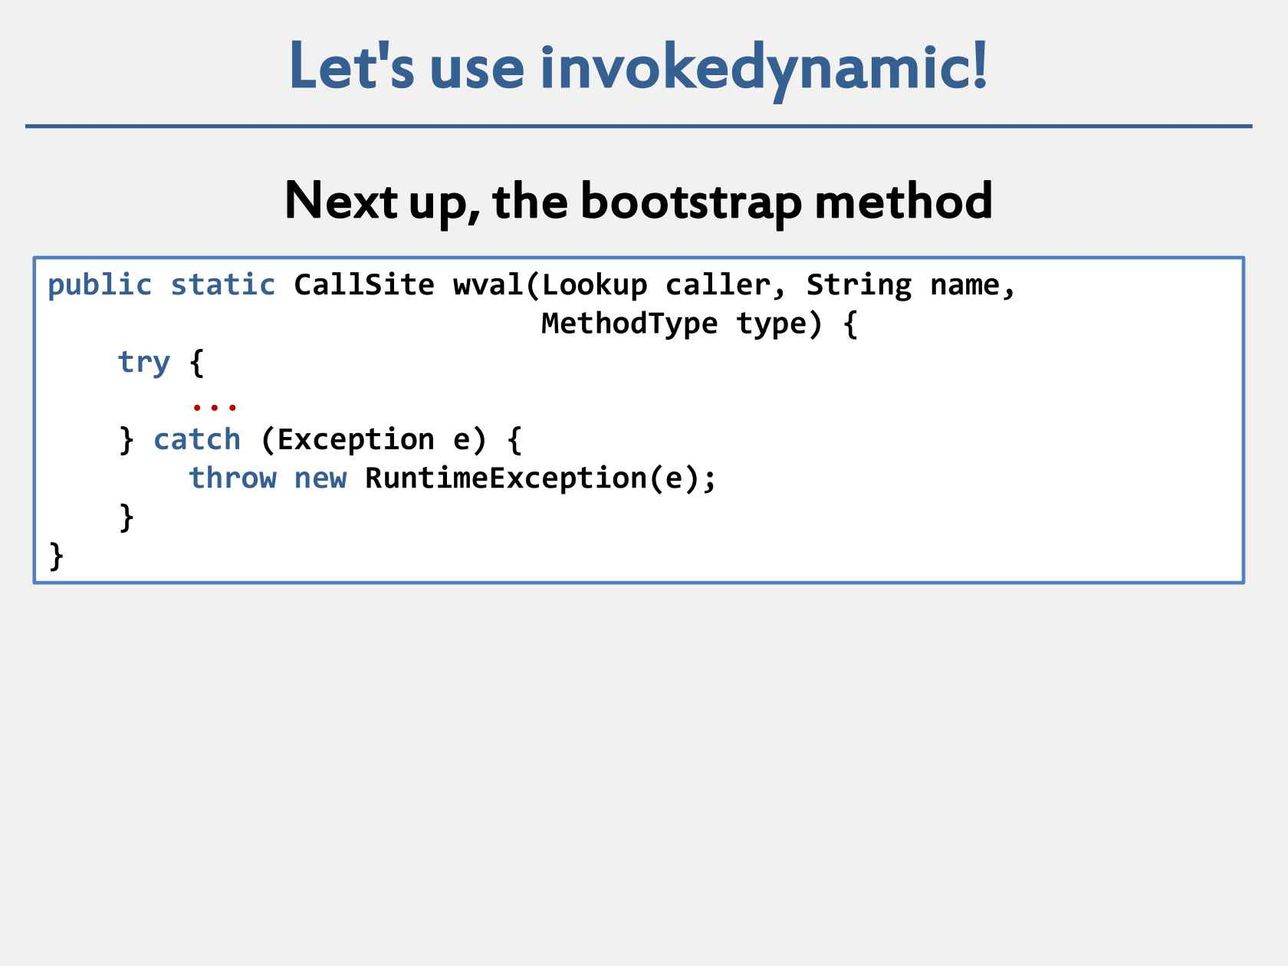1288x966 pixels.
Task: Select the "new" keyword
Action: click(320, 478)
